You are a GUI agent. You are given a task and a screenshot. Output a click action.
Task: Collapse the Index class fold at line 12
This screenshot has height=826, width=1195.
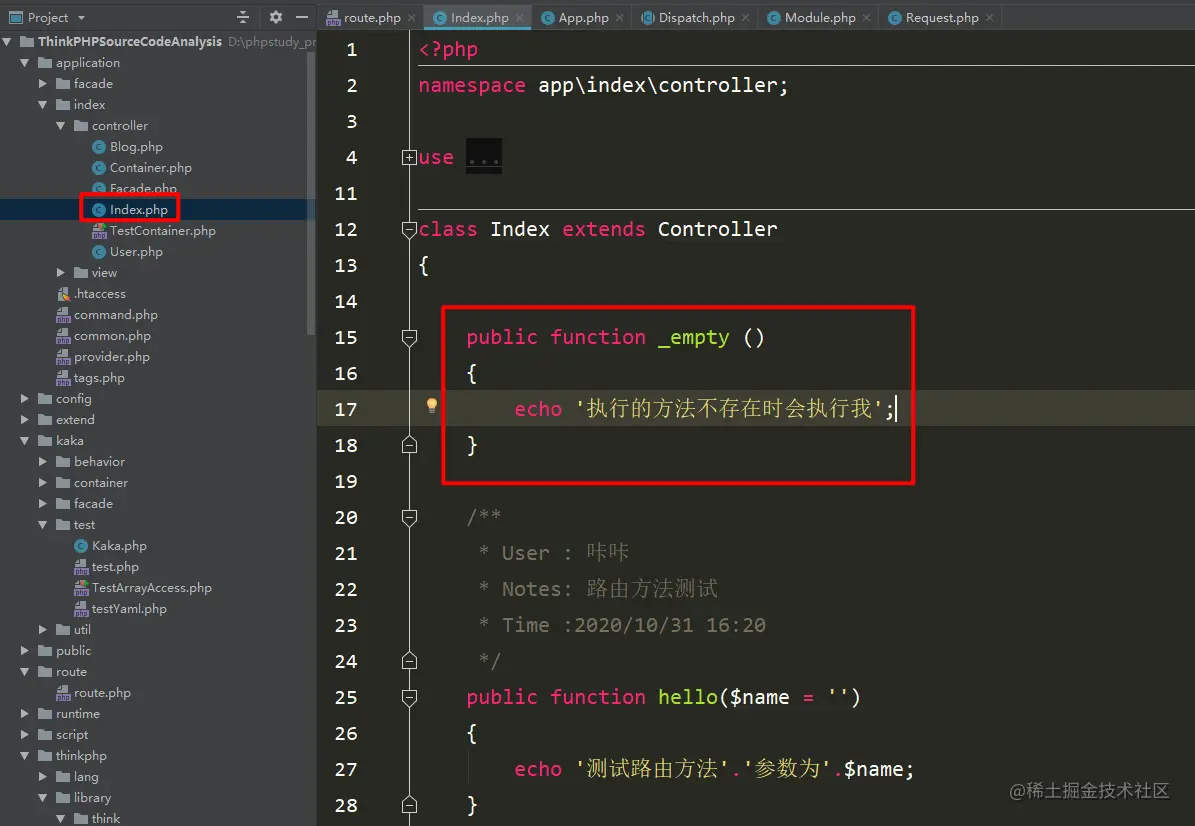(x=409, y=230)
